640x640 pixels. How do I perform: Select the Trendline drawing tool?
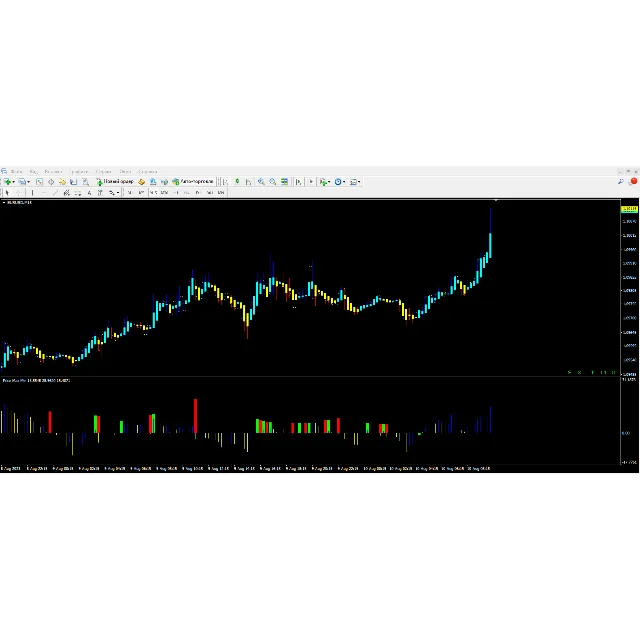(x=55, y=193)
